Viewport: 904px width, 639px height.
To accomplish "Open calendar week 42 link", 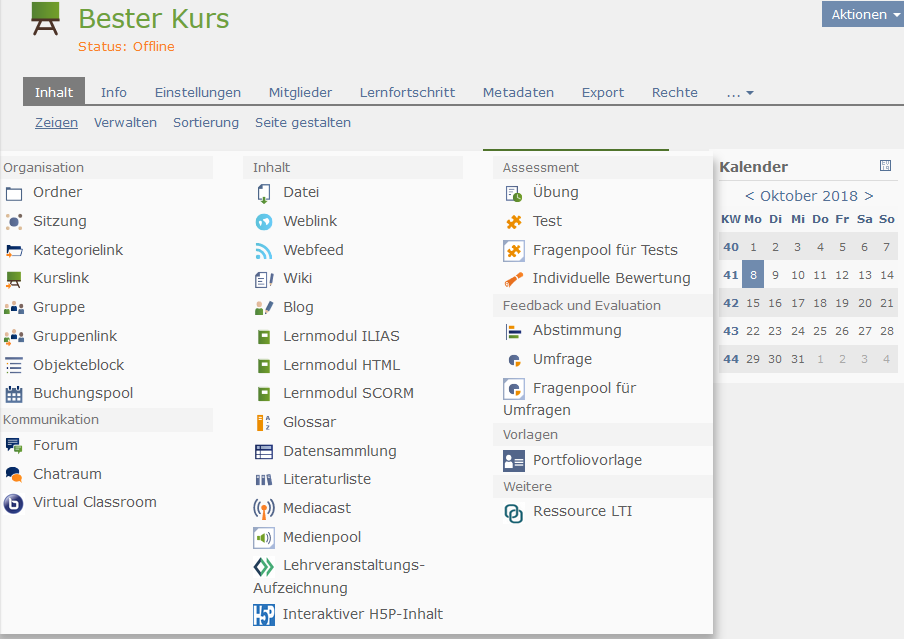I will click(x=730, y=303).
